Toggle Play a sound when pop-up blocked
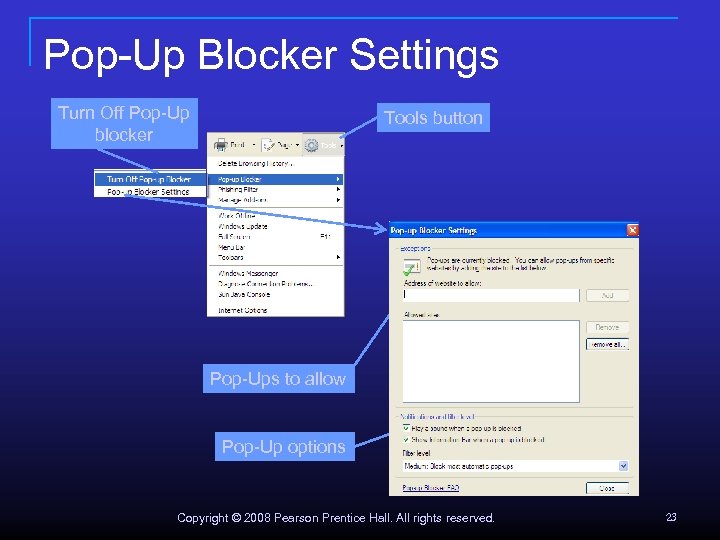Screen dimensions: 720x540 pos(406,428)
